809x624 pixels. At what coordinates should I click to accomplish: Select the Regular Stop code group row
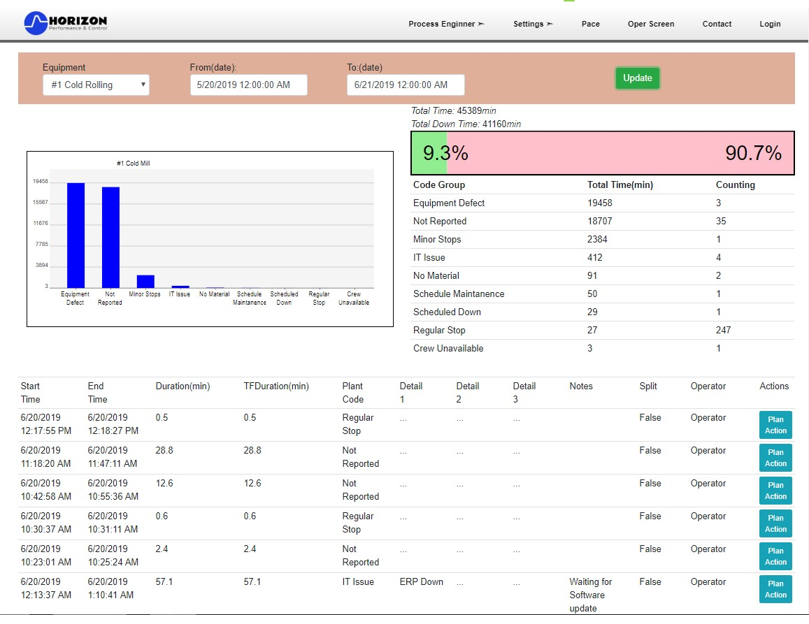[602, 330]
